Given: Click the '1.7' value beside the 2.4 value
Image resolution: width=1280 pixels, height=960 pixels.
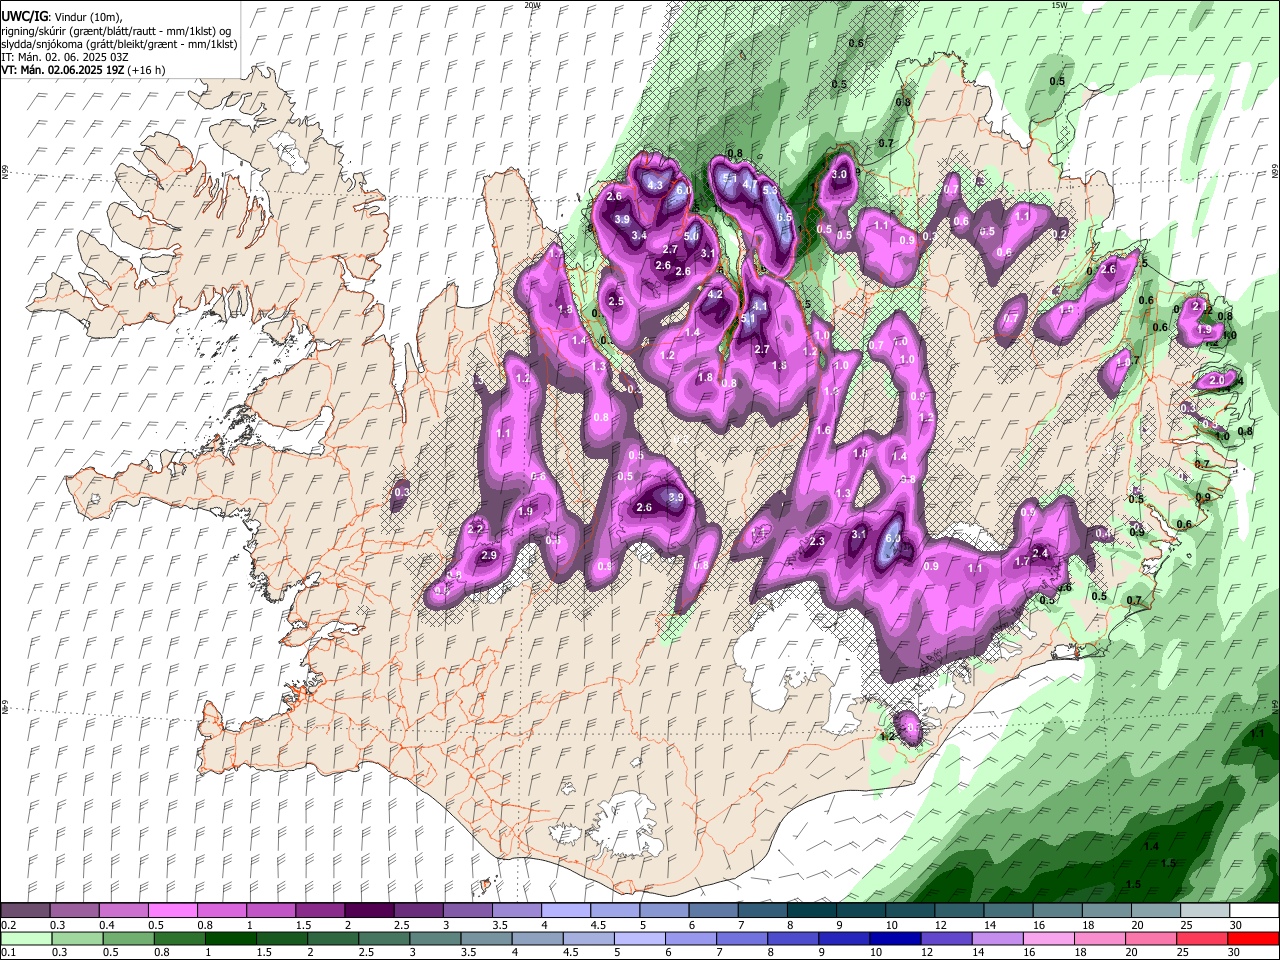Looking at the screenshot, I should pos(1021,562).
